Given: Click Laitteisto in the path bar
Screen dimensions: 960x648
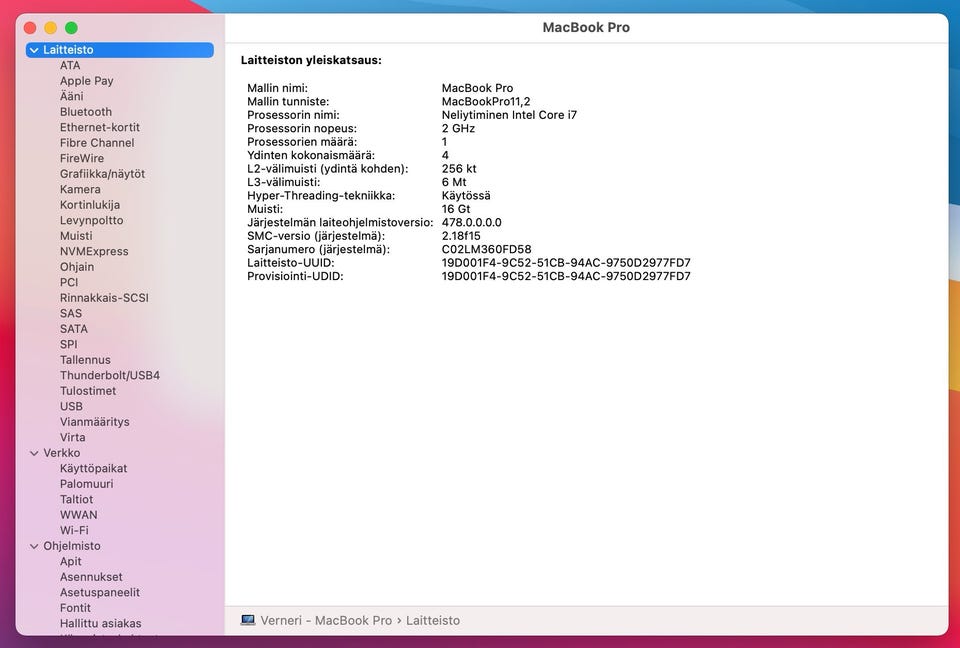Looking at the screenshot, I should (x=432, y=620).
